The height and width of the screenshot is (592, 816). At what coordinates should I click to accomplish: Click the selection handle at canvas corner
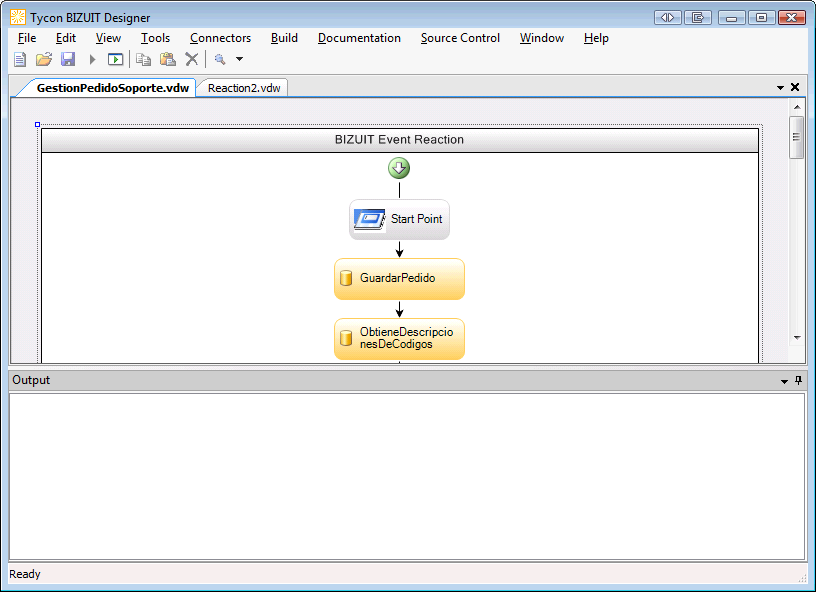(37, 124)
